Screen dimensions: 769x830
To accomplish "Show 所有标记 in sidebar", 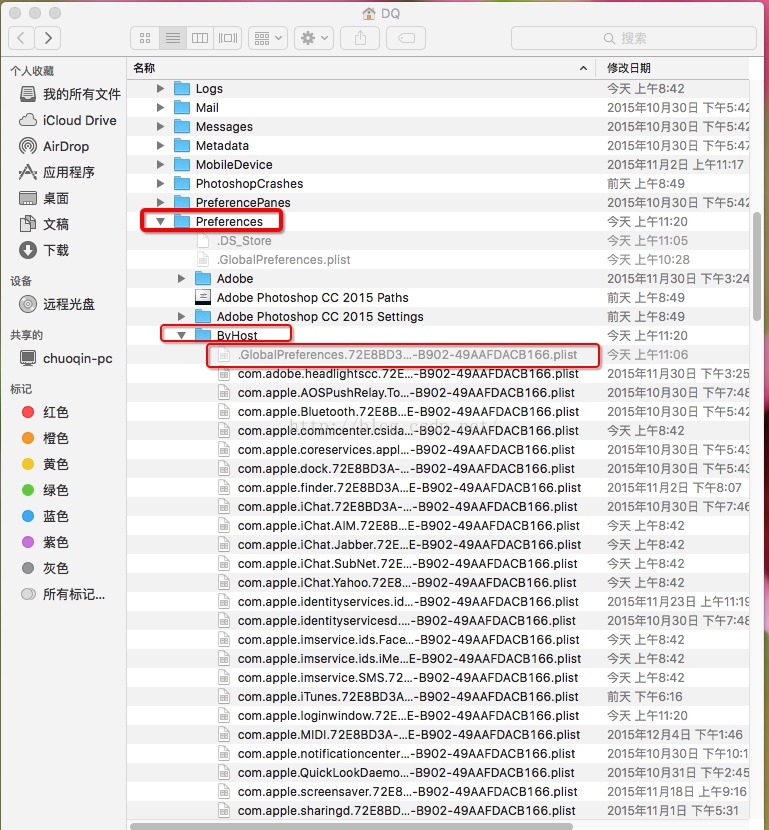I will point(63,594).
